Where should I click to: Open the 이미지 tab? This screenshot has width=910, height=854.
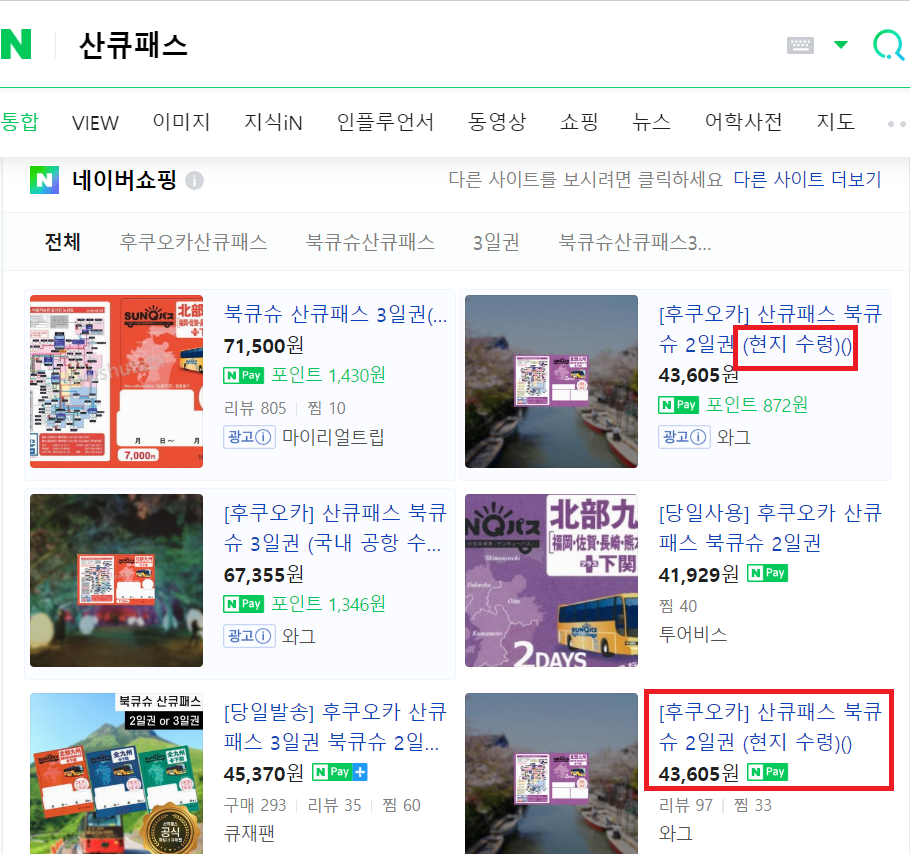(181, 122)
